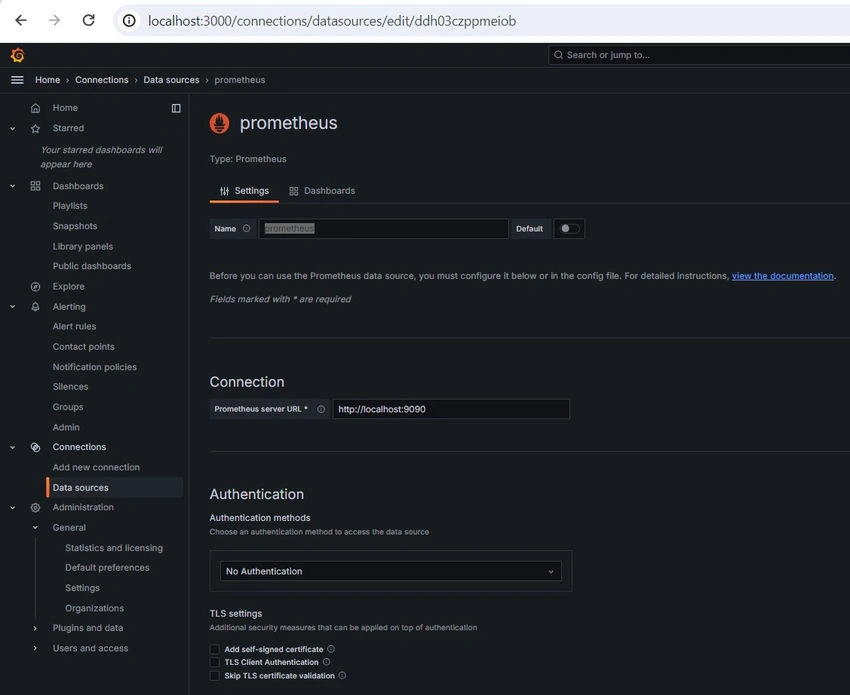Viewport: 850px width, 695px height.
Task: Click the Search or jump to box
Action: (x=699, y=55)
